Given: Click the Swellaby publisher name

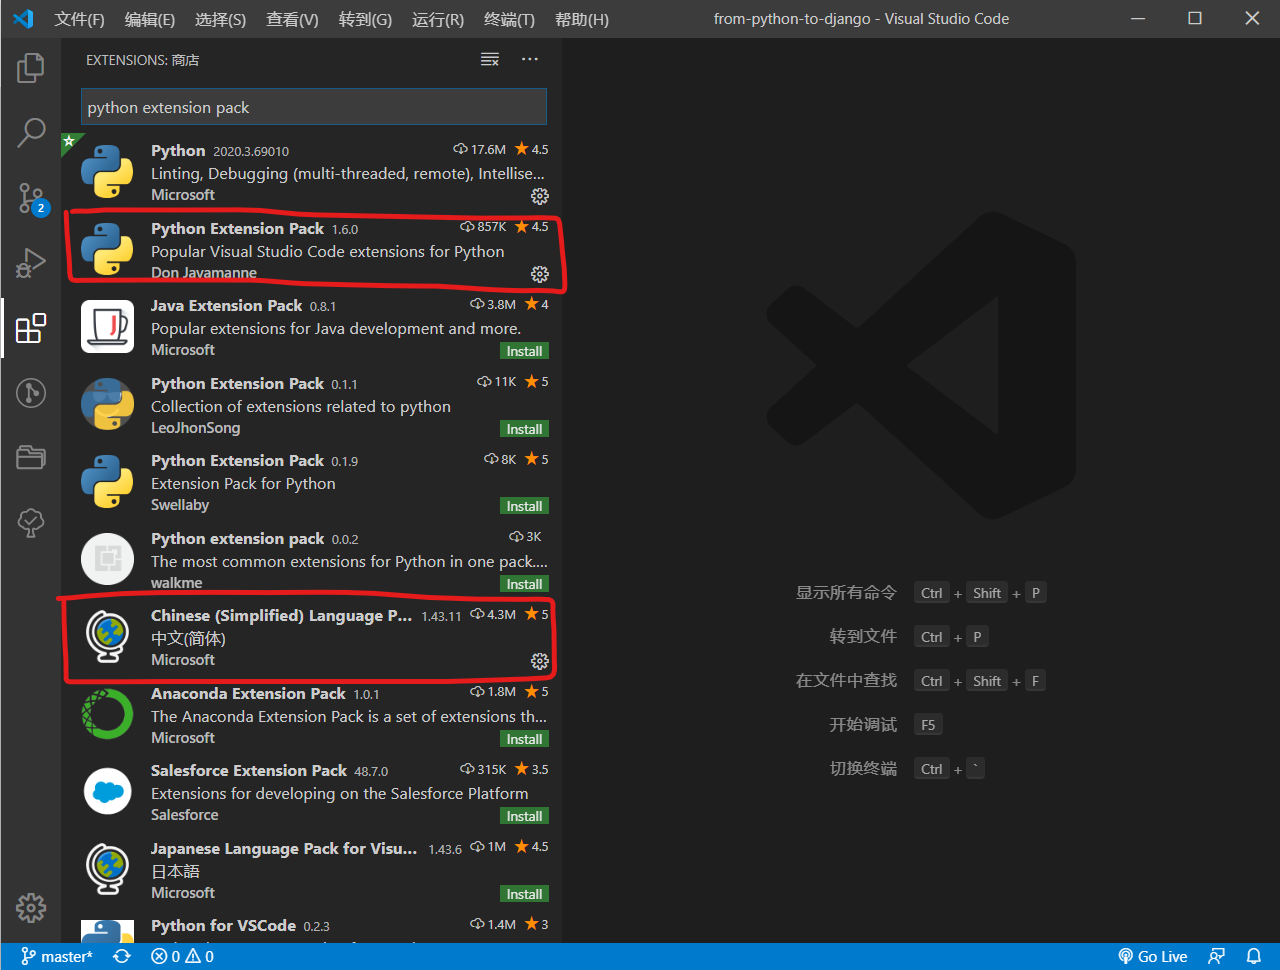Looking at the screenshot, I should coord(180,505).
